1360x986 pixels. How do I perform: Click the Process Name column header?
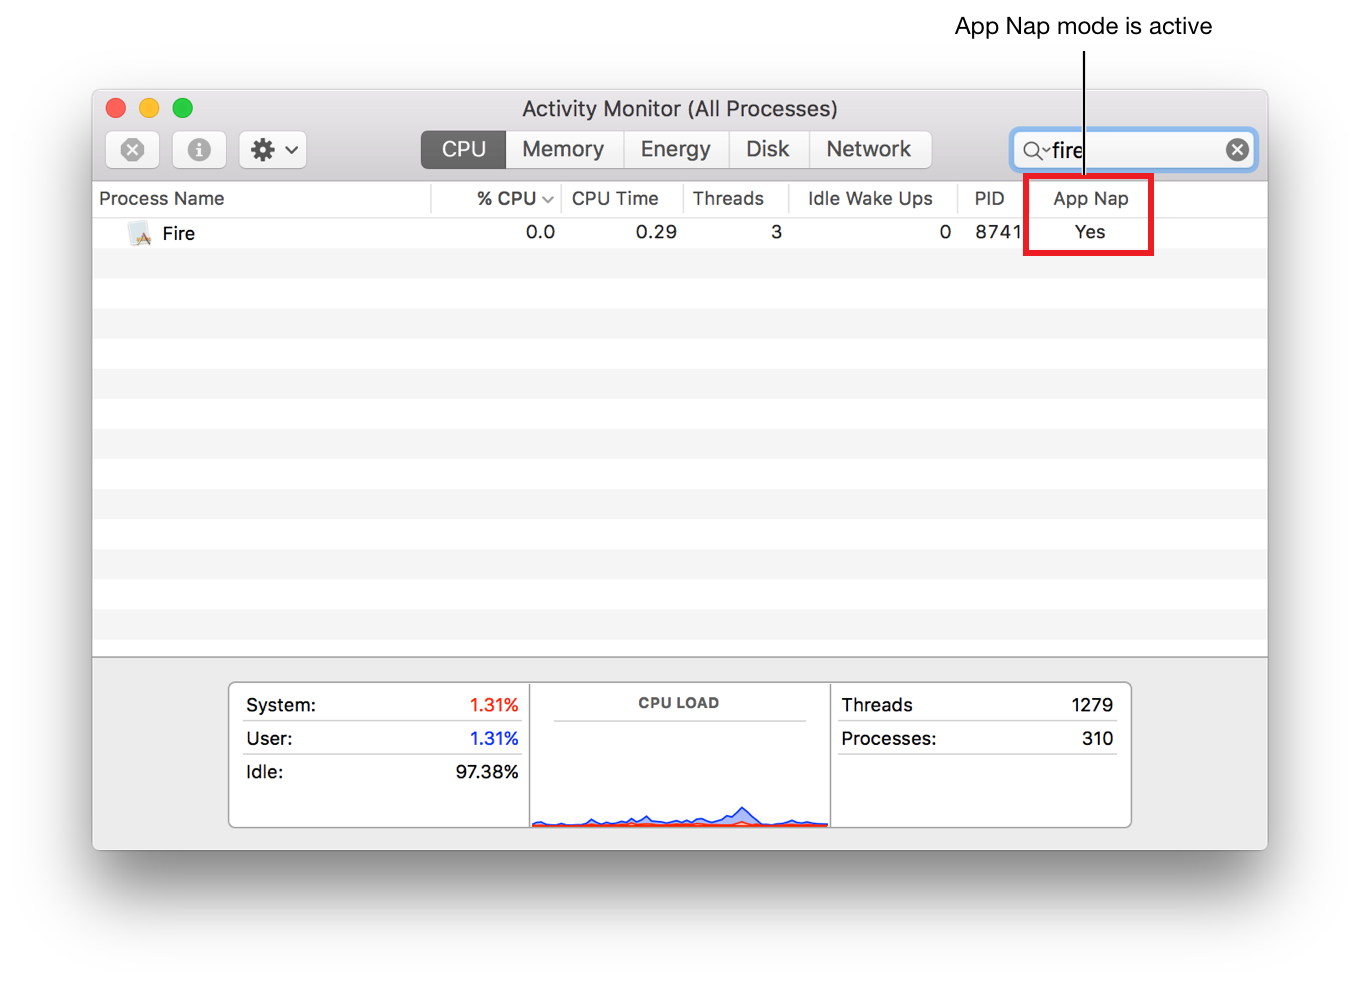(x=161, y=198)
